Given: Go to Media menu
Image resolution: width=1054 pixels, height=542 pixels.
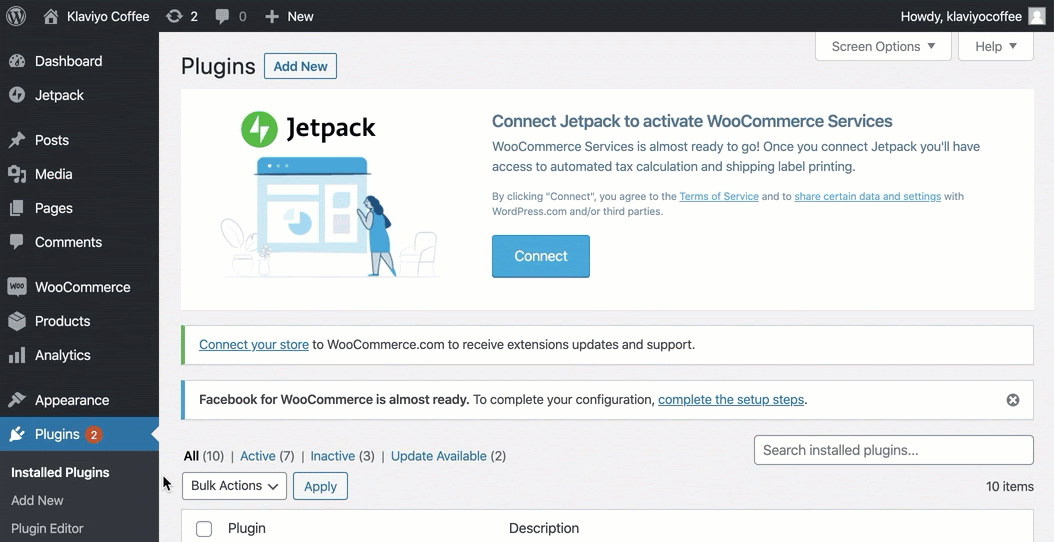Looking at the screenshot, I should point(53,174).
